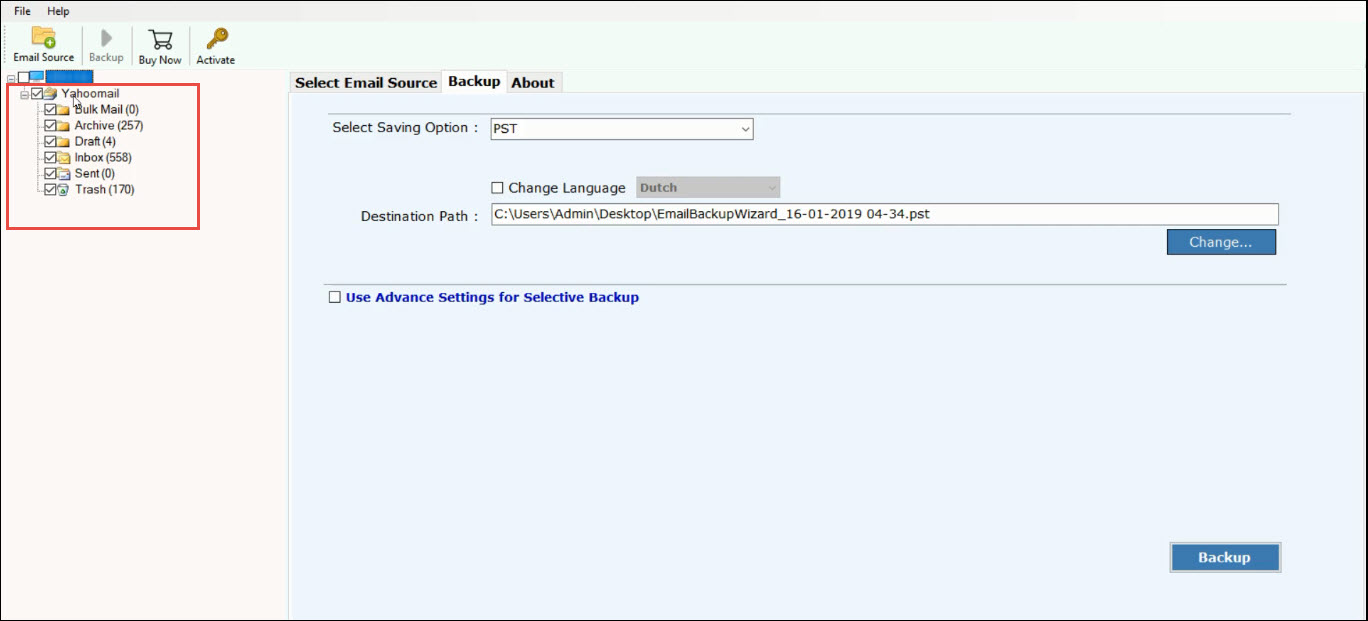
Task: Uncheck the Inbox (558) checkbox
Action: (x=50, y=157)
